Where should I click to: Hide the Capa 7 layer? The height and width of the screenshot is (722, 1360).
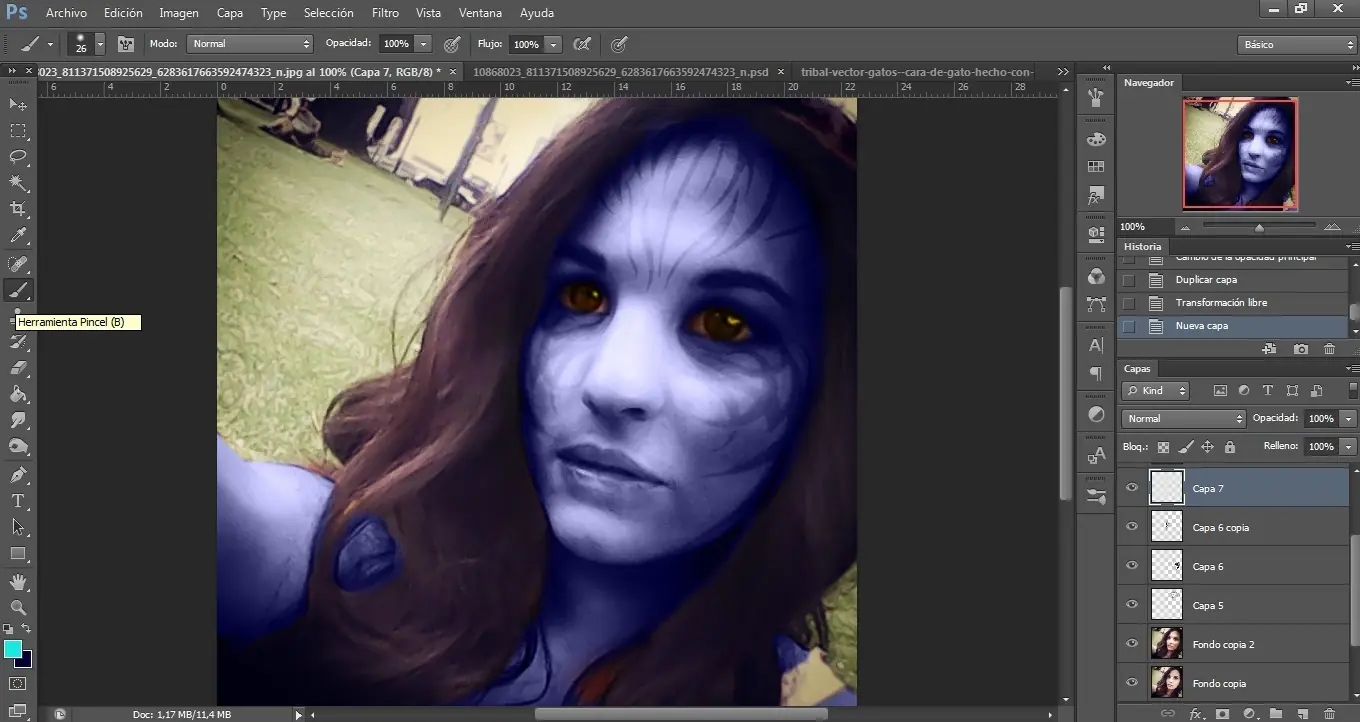1132,488
